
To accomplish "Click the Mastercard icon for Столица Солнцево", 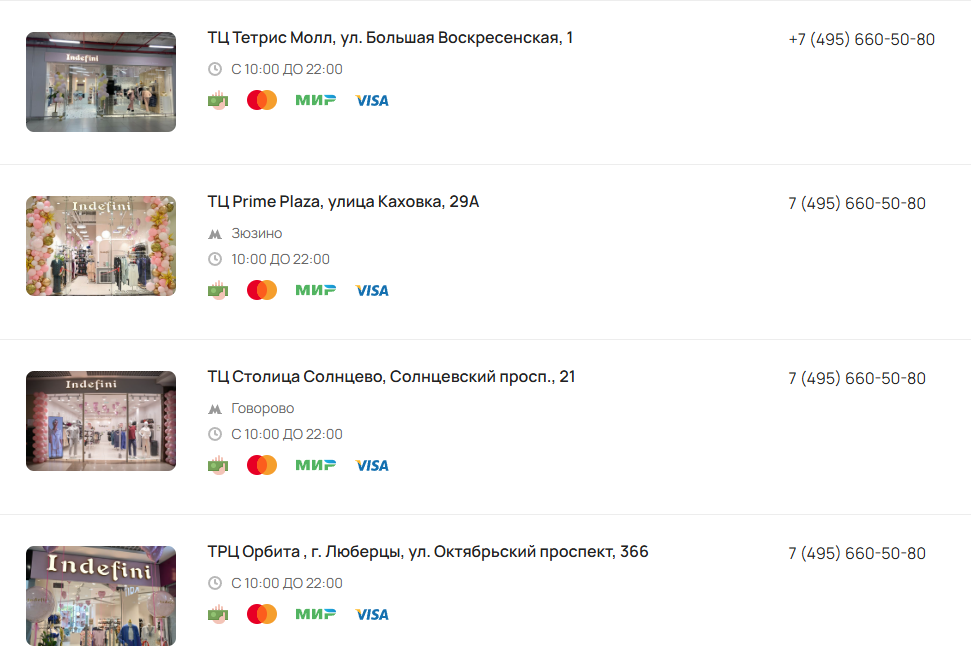I will click(x=262, y=465).
